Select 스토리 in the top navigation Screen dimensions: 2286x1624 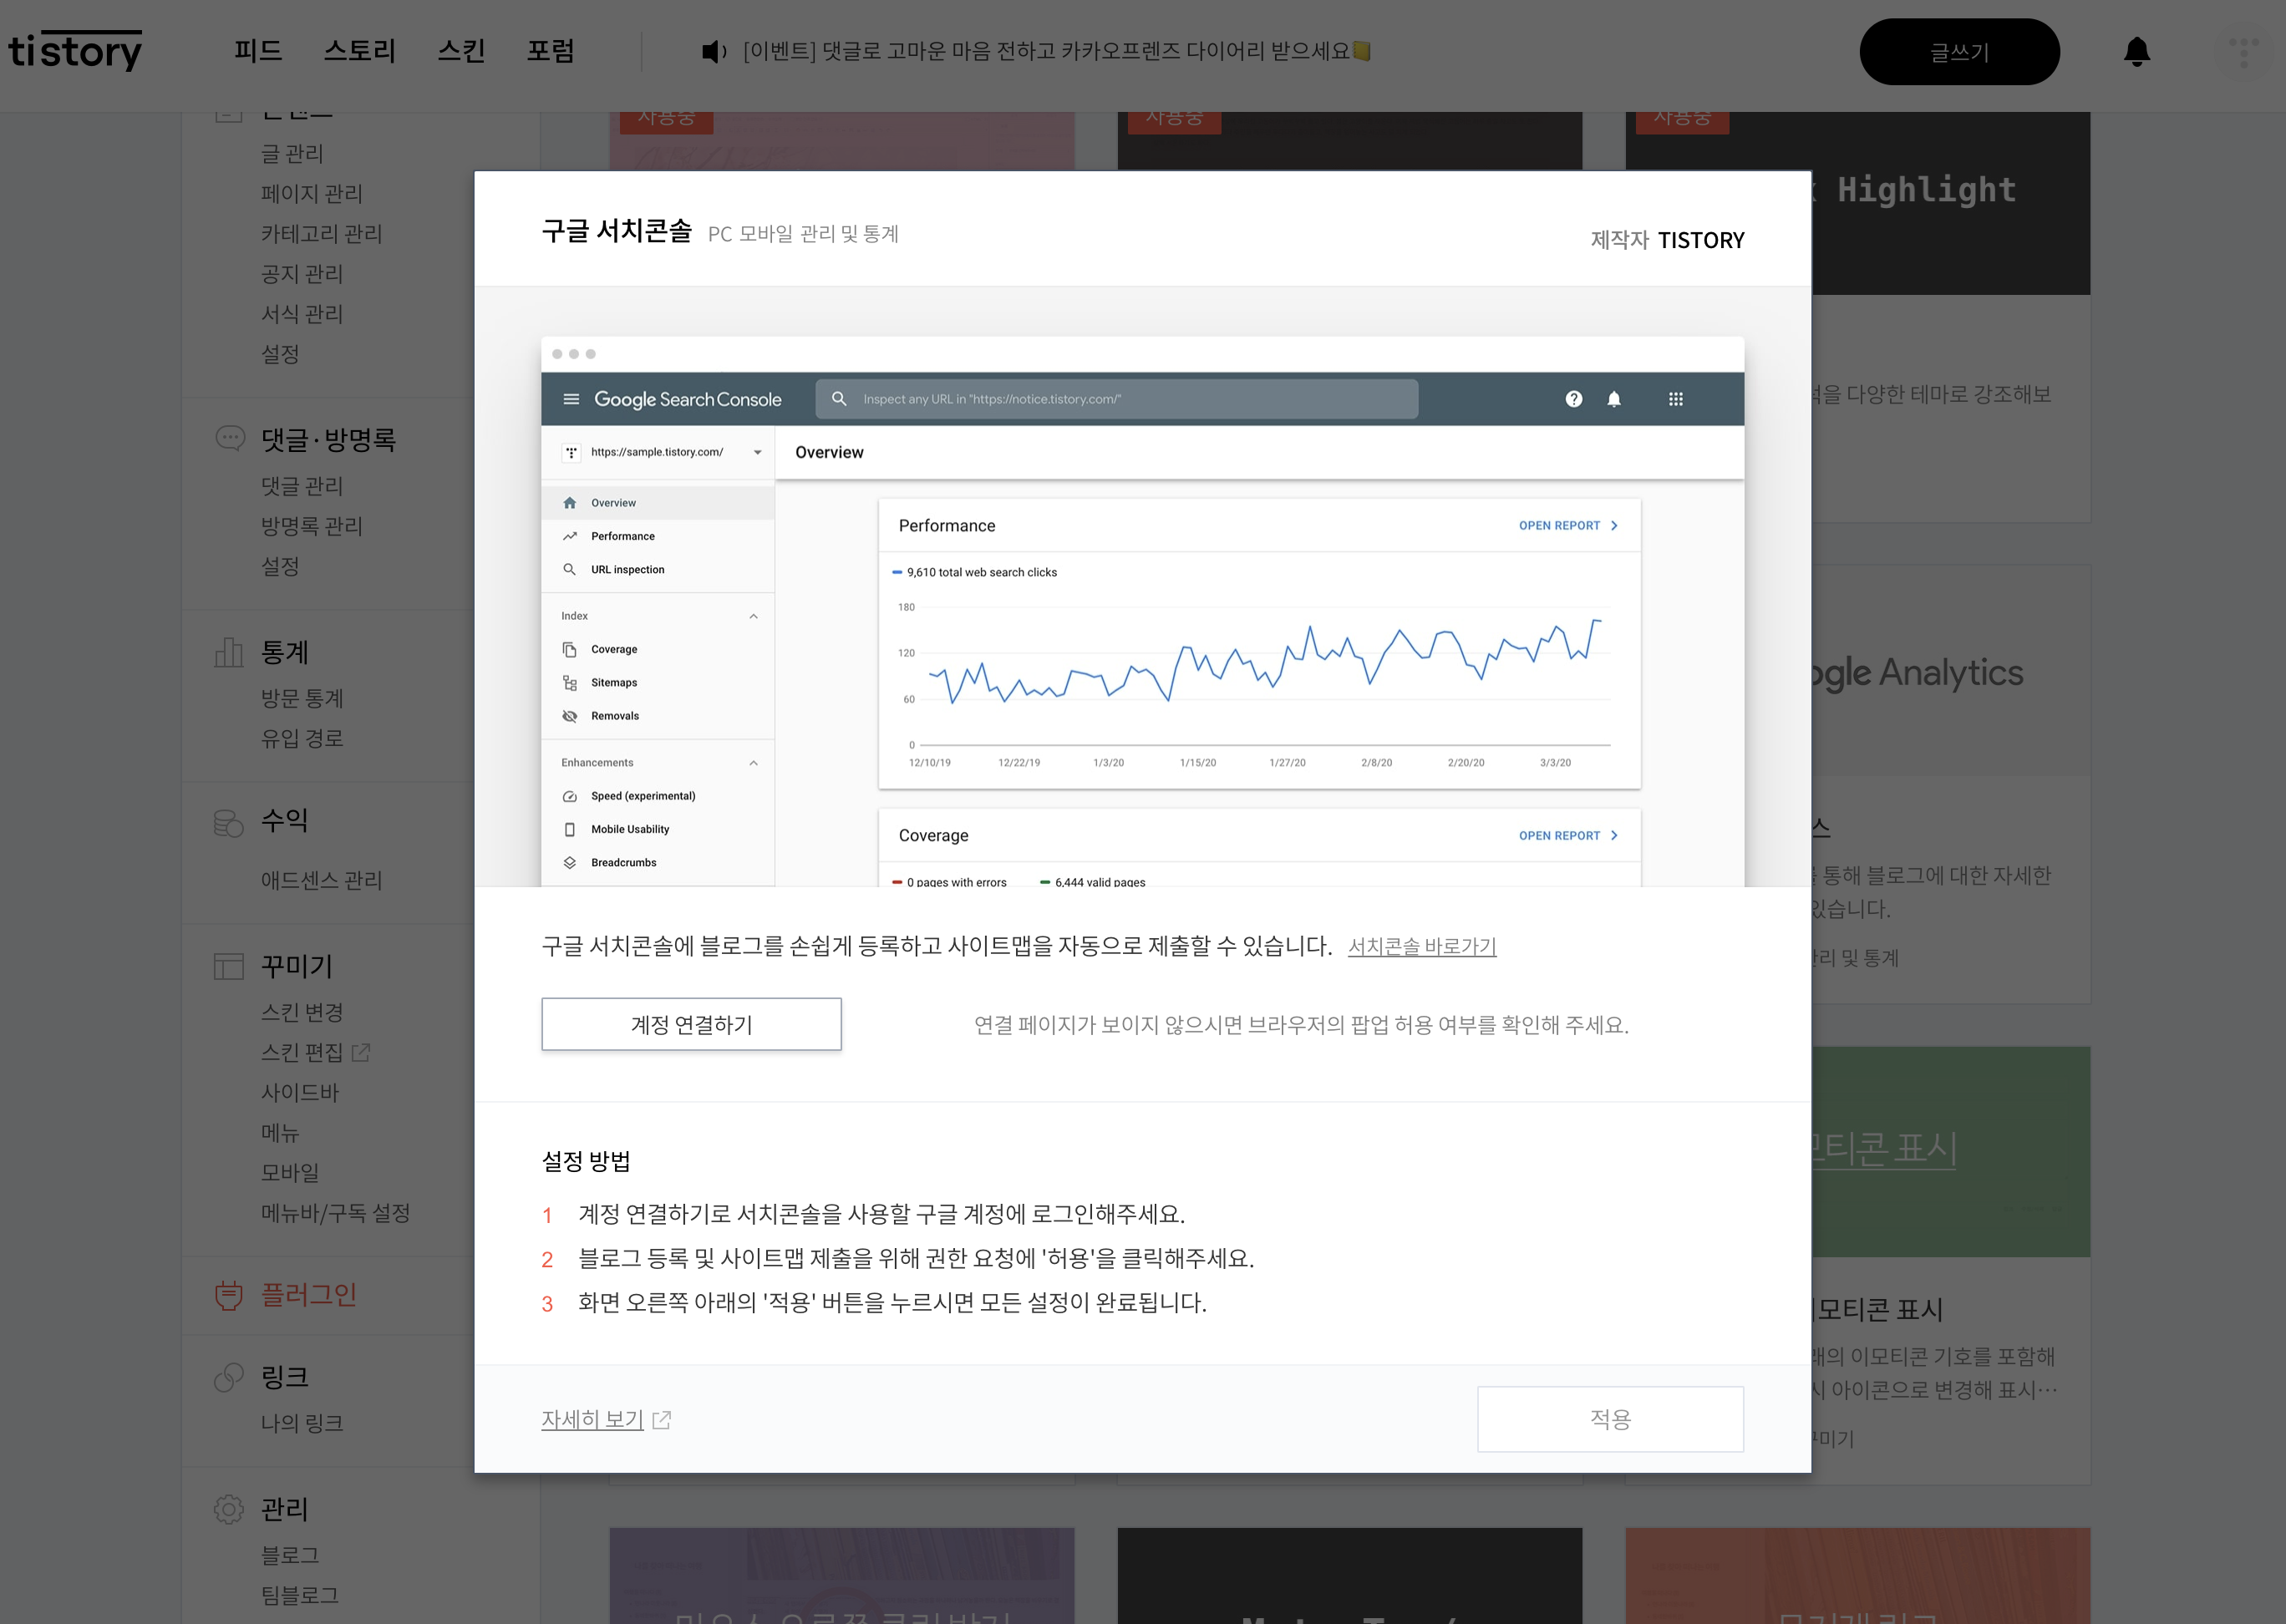(360, 51)
